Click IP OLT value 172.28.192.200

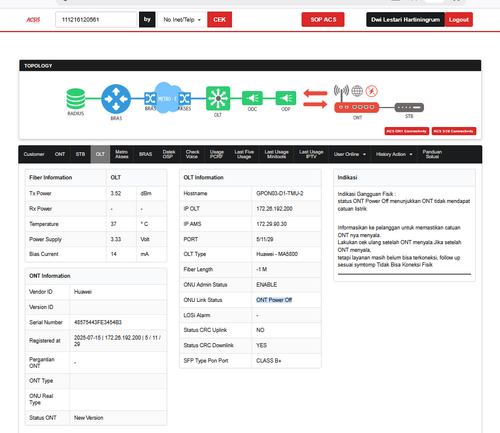[274, 209]
